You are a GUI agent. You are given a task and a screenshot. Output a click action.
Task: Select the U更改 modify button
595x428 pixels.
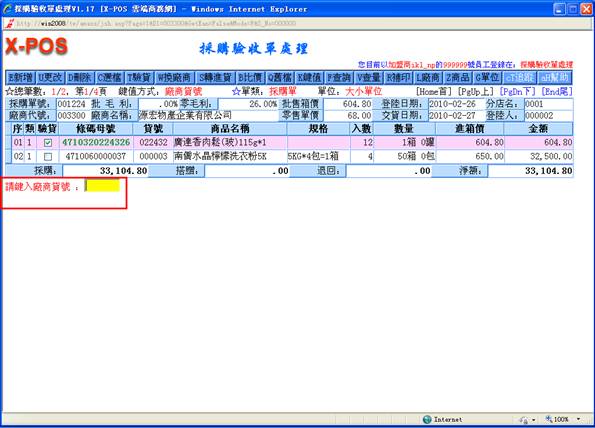pos(50,78)
